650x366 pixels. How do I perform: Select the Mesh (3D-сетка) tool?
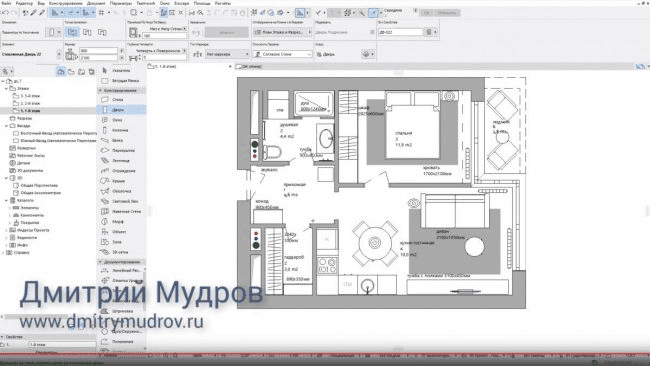pos(121,252)
